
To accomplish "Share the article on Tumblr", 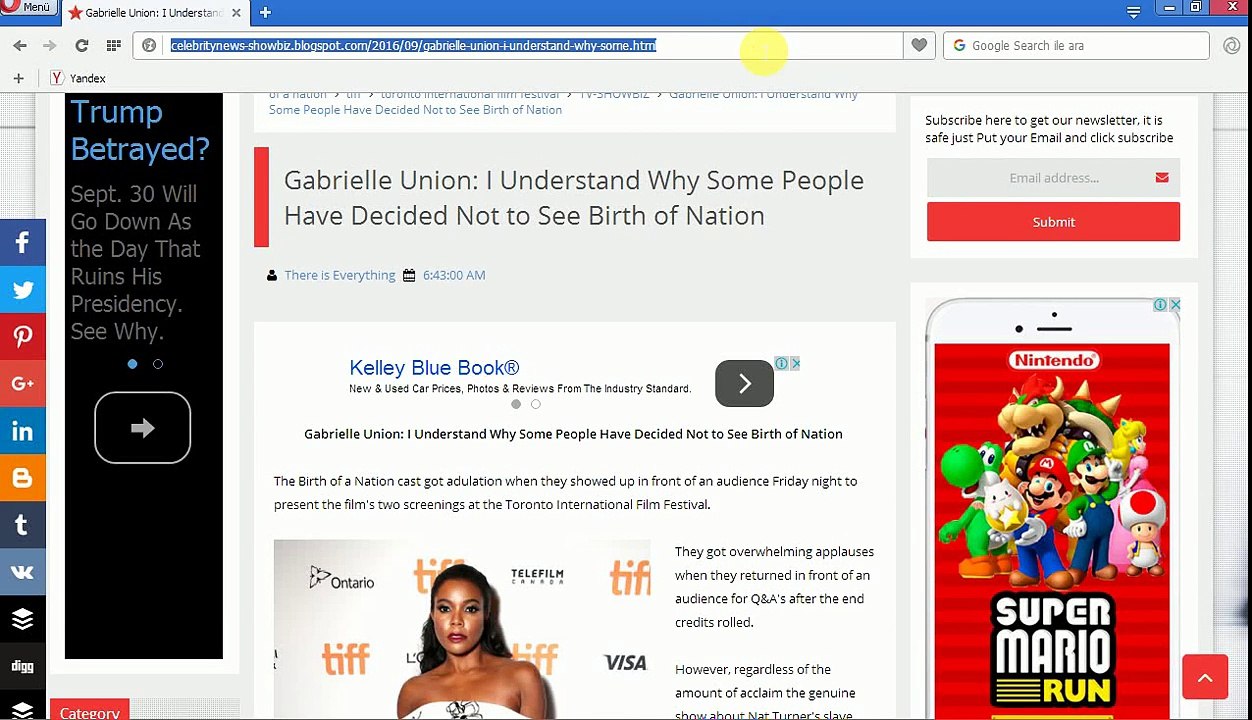I will pos(22,525).
